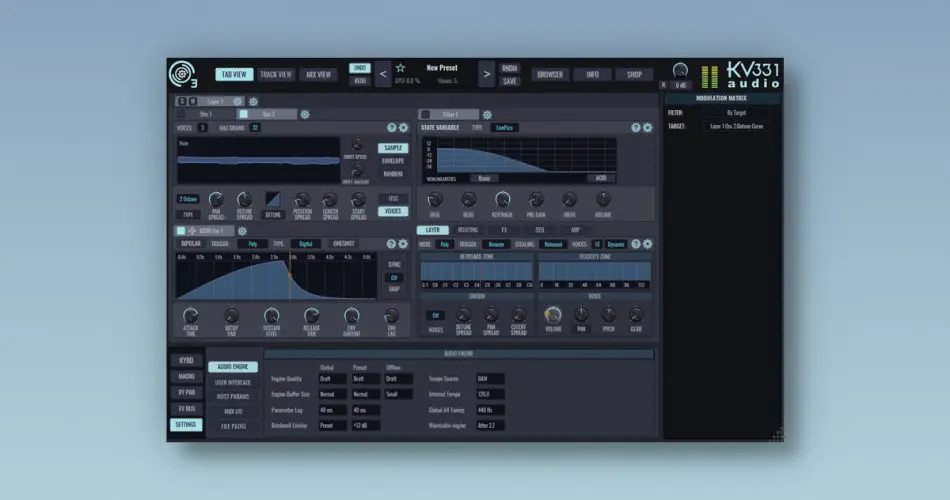Open the layer Voices Dynamic dropdown
Screen dimensions: 950x500
(616, 244)
